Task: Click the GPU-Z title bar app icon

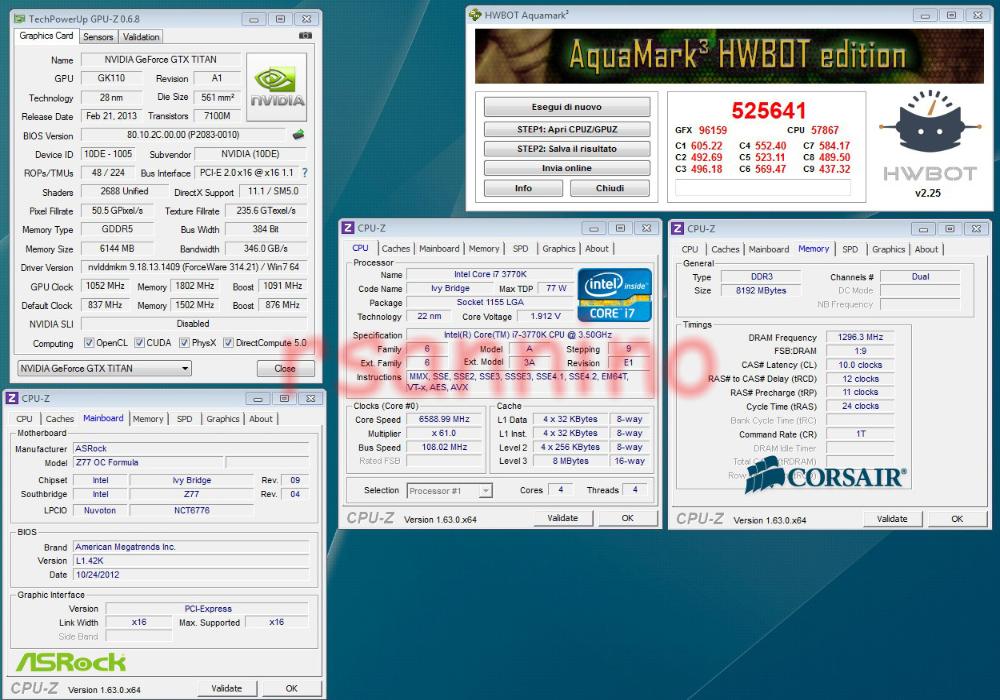Action: (19, 19)
